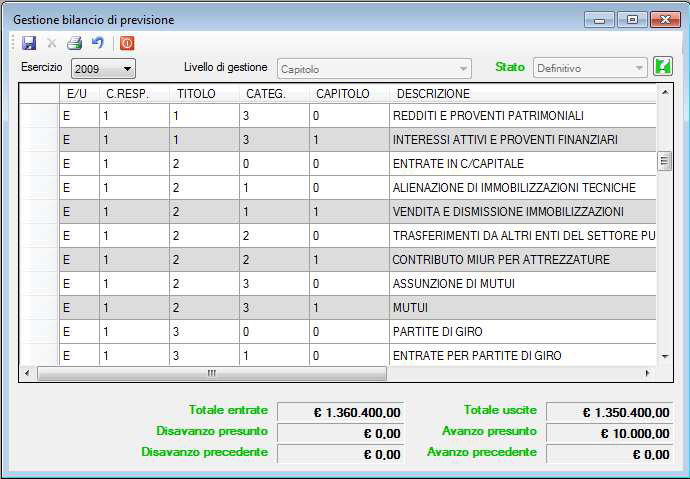Click the C.RESP. column header

tap(134, 94)
